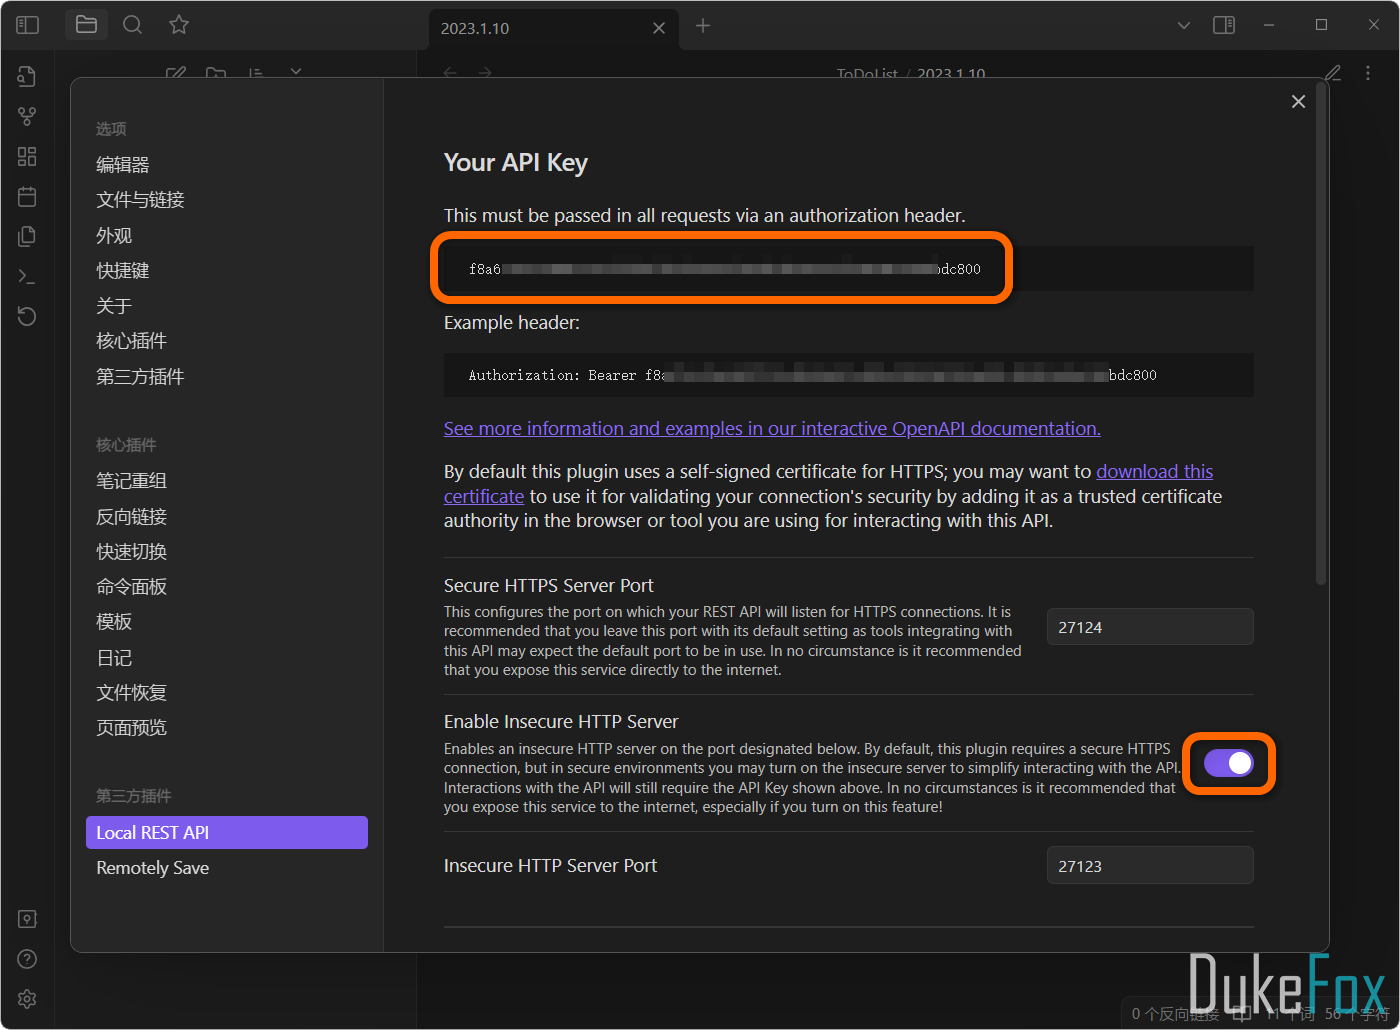Toggle the left sidebar collapse button
Screen dimensions: 1400x1030
pos(27,25)
